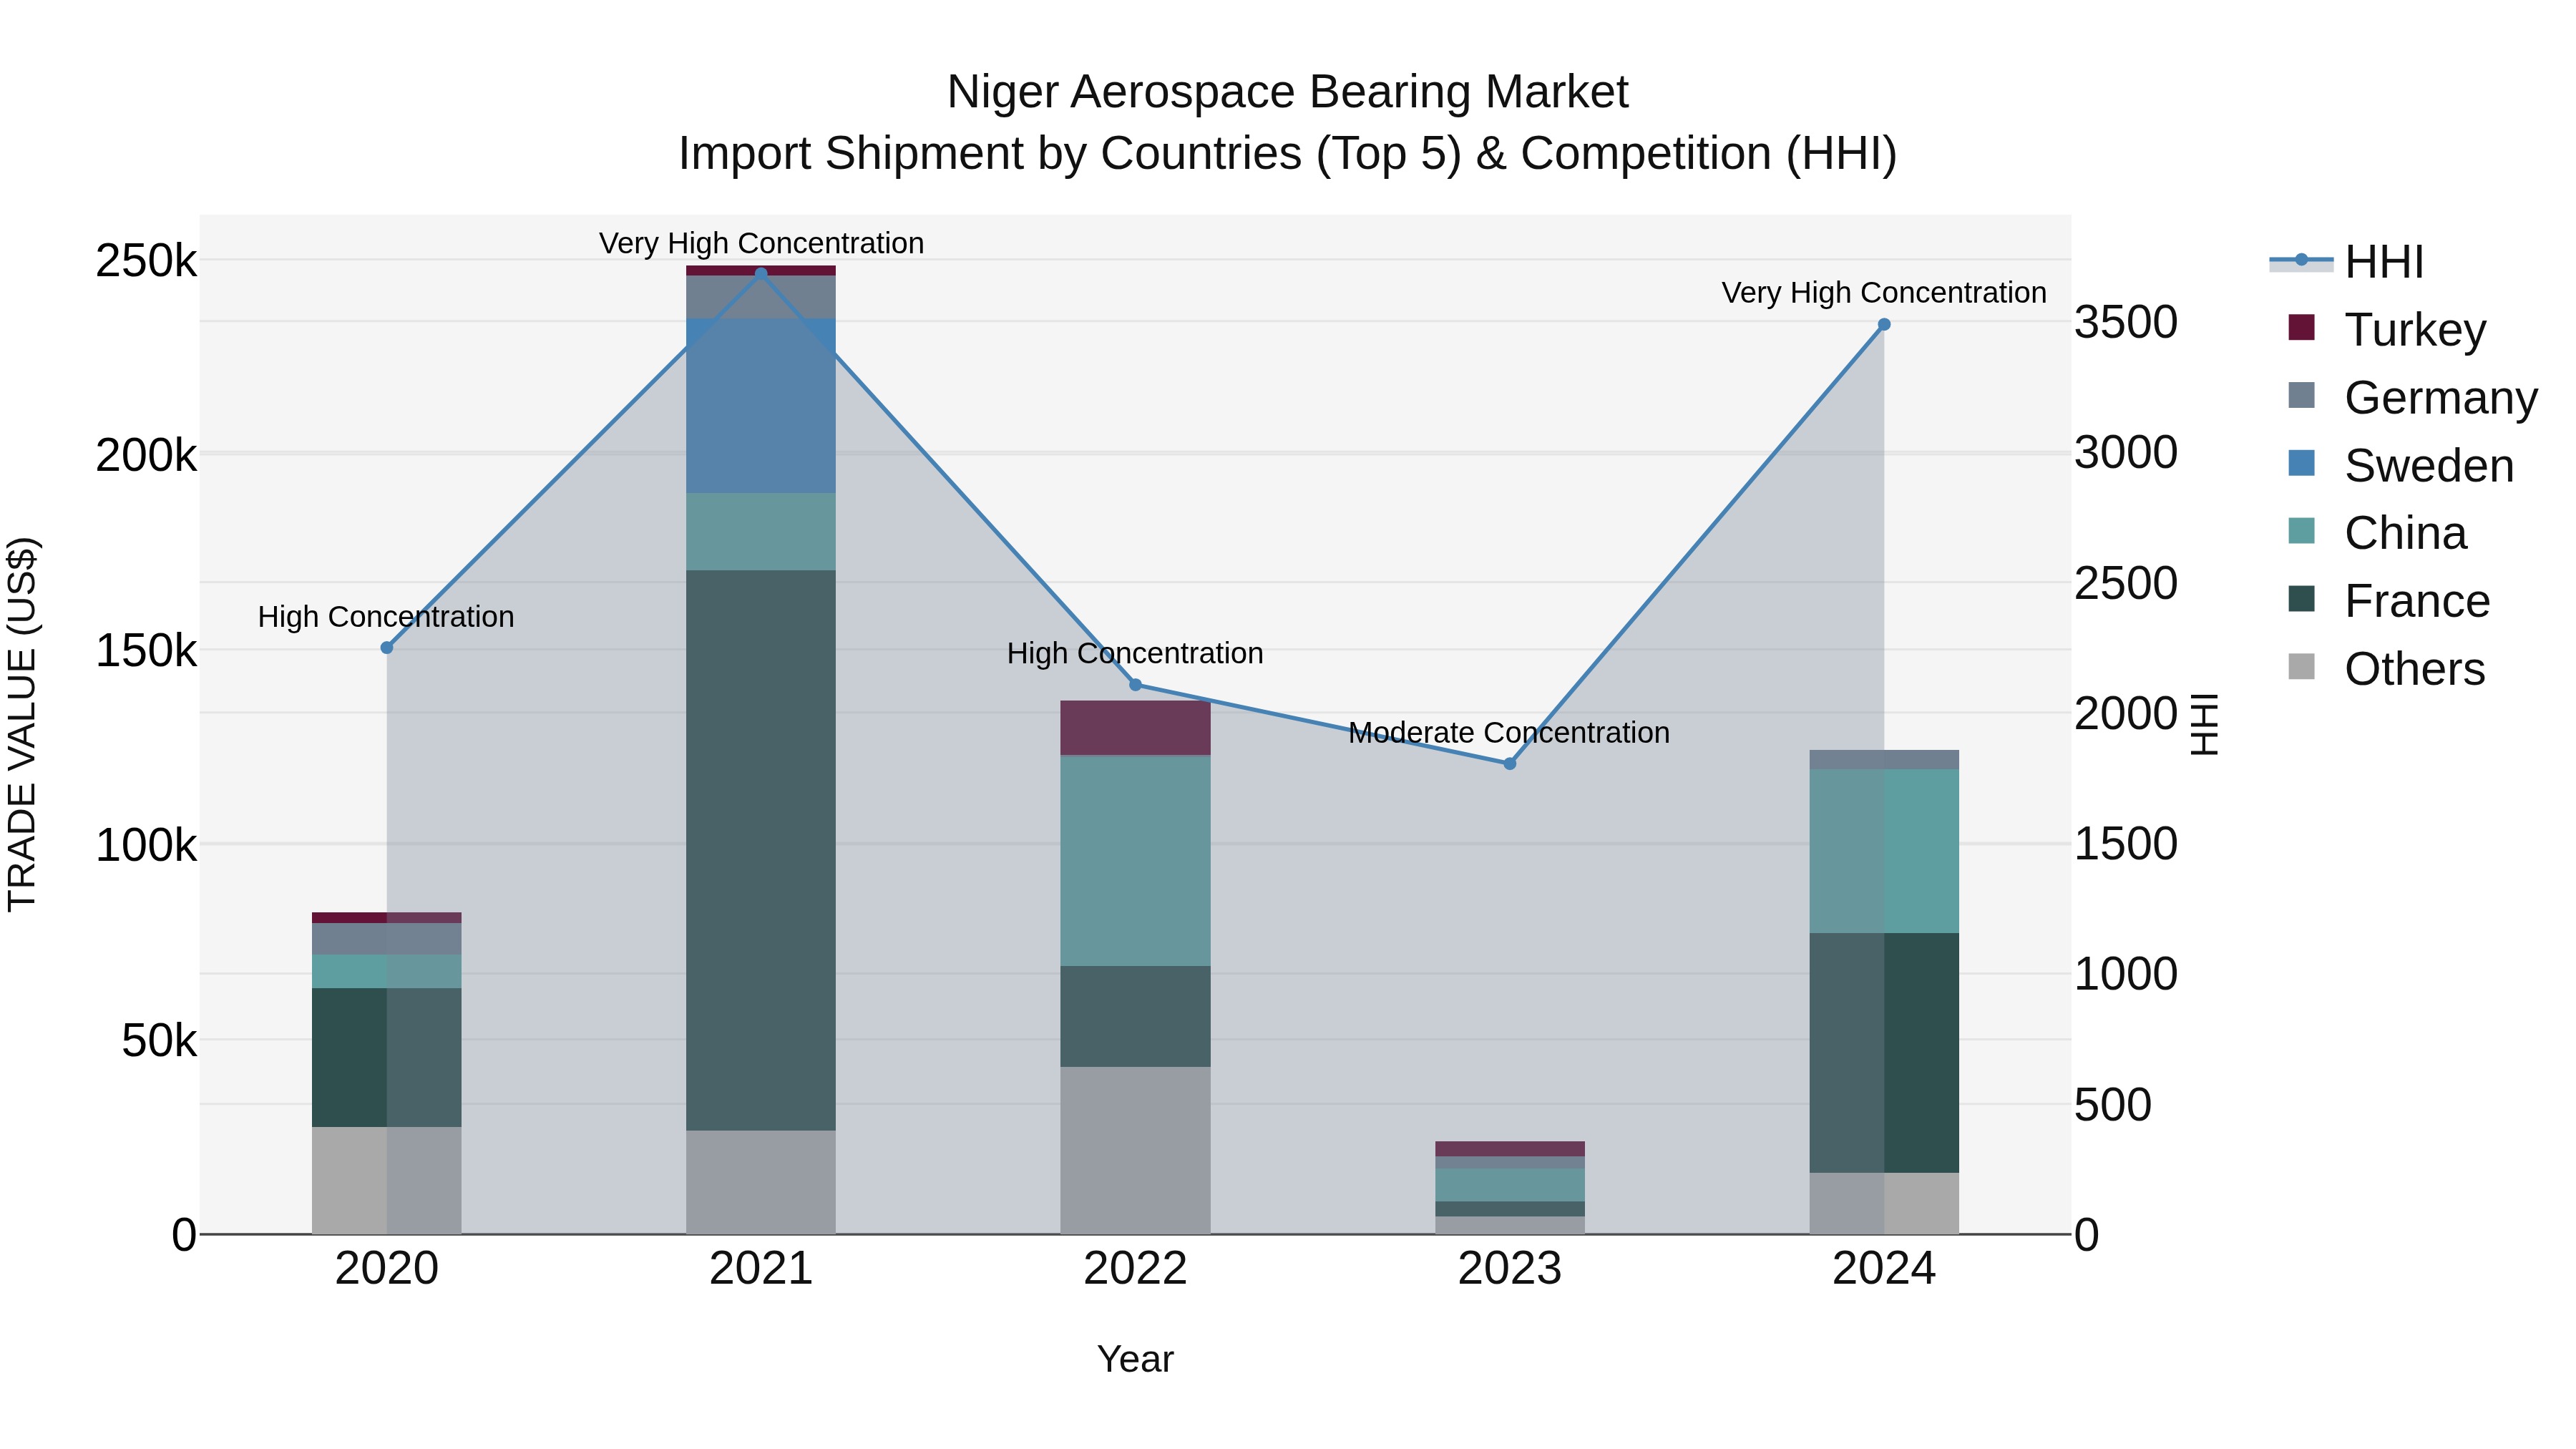2576x1449 pixels.
Task: Click the x-axis tick label 2021
Action: click(761, 1269)
